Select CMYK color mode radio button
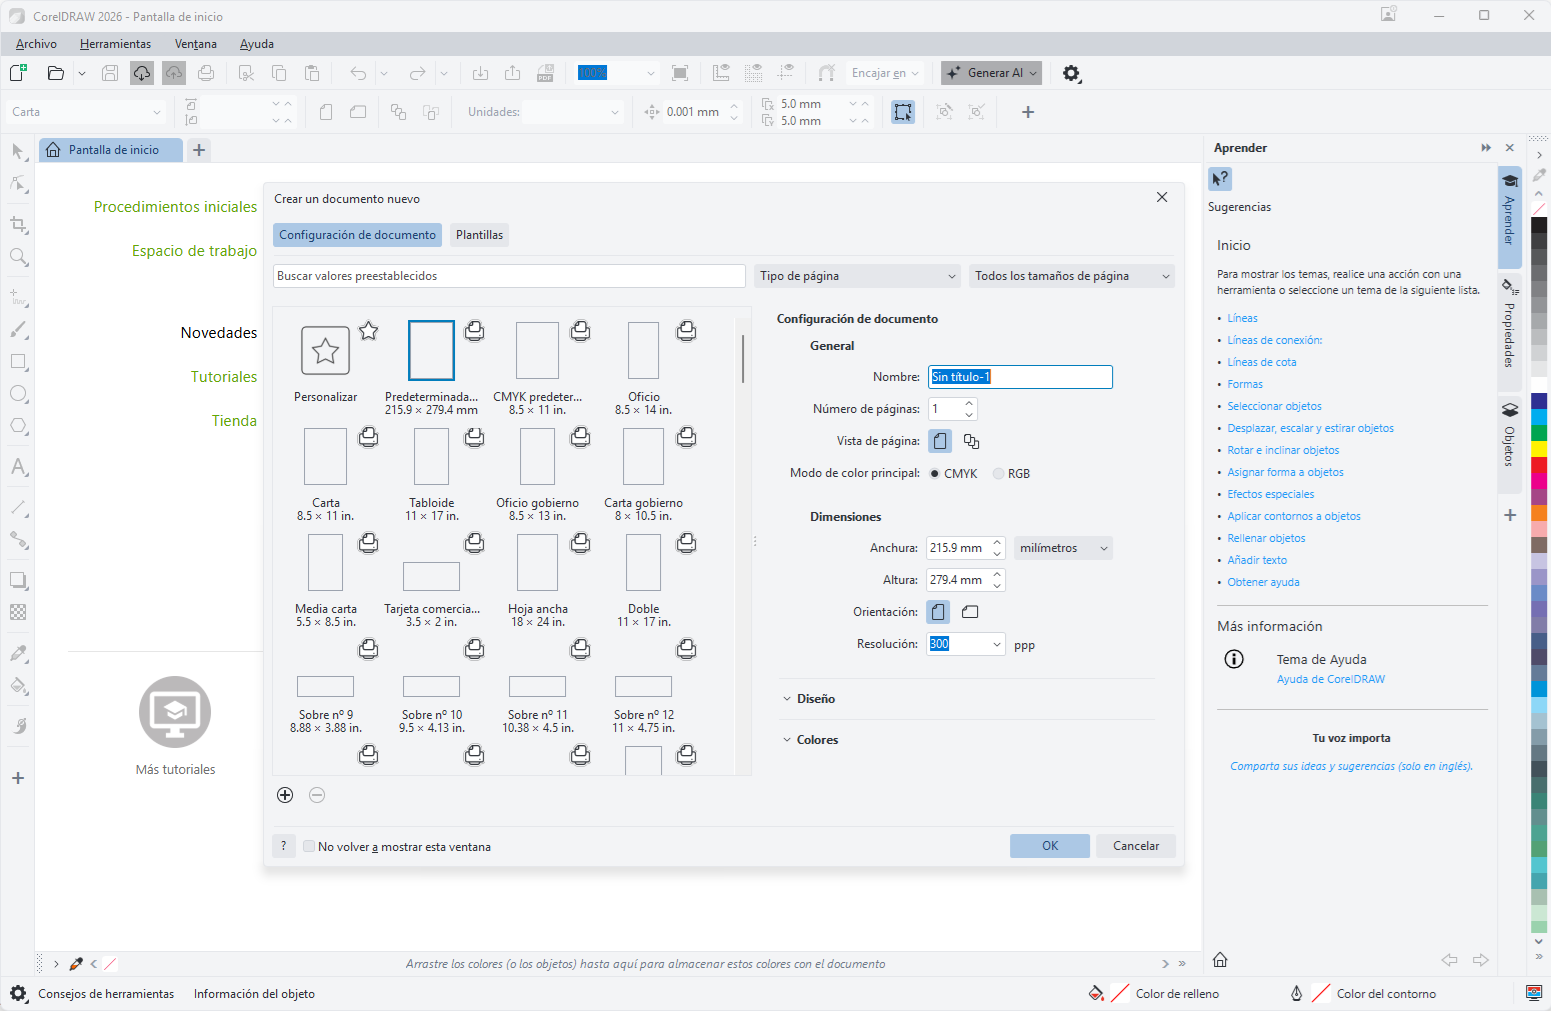 935,474
